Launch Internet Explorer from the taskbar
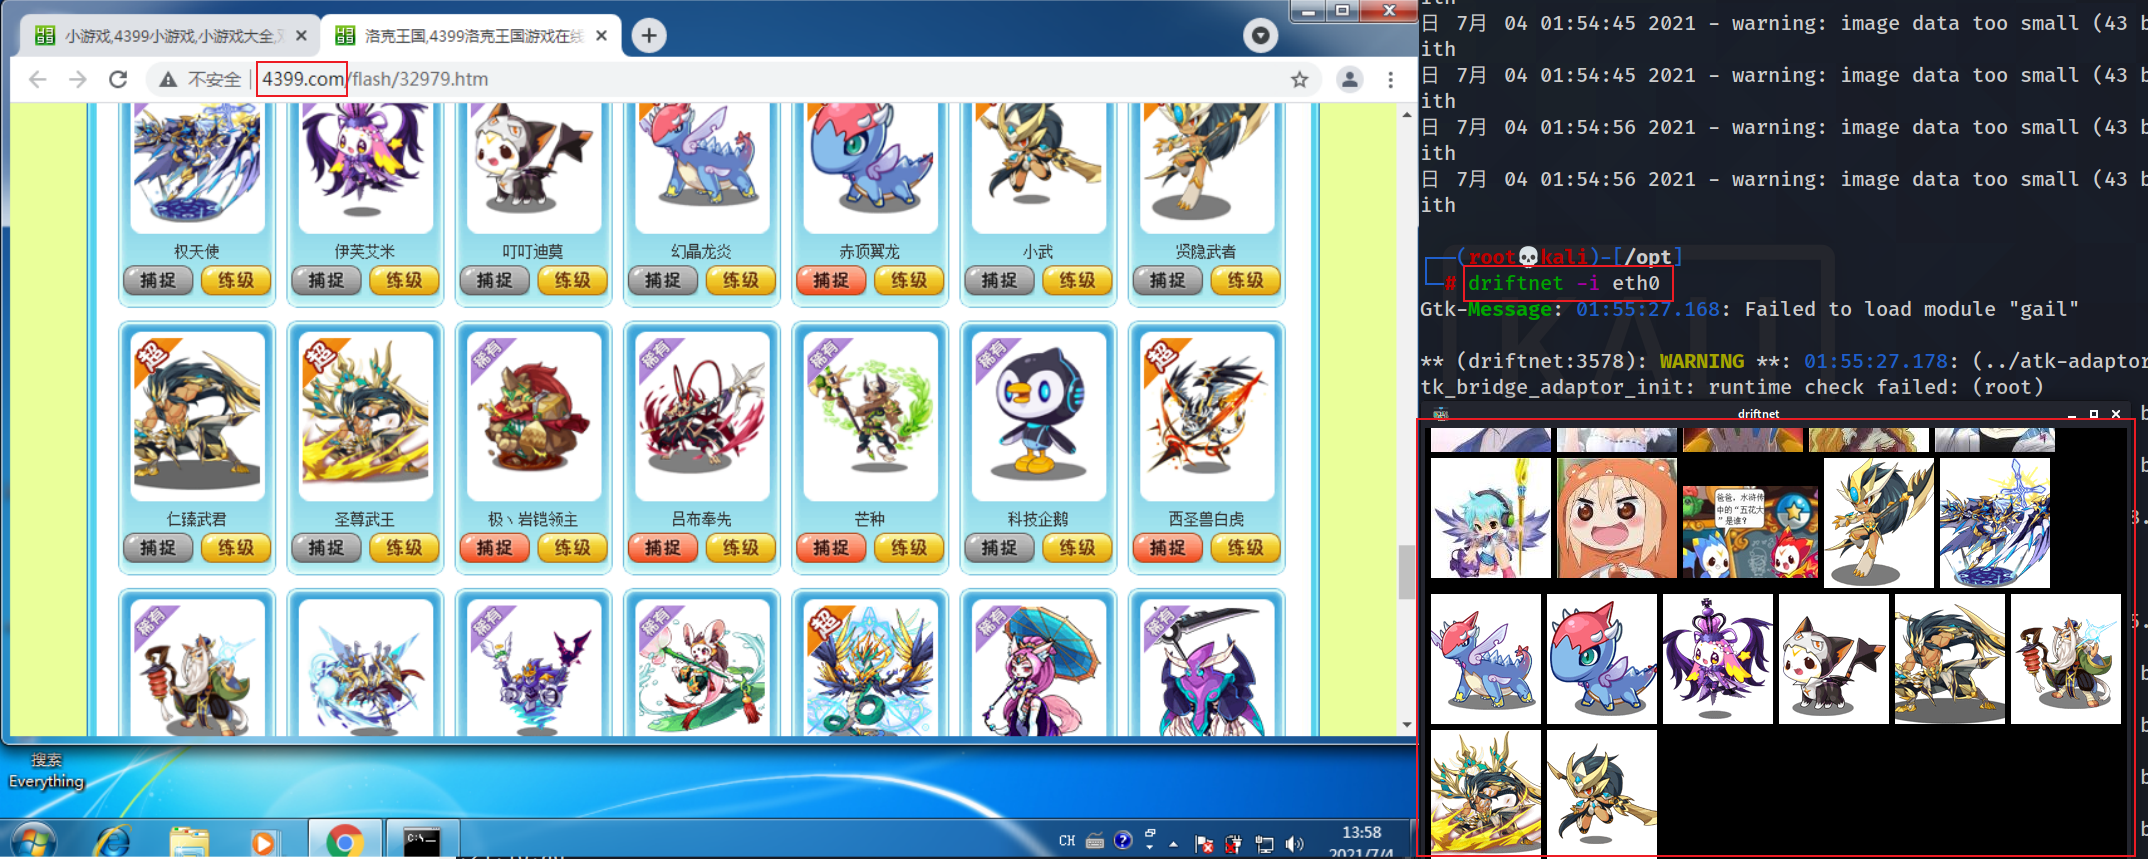Image resolution: width=2148 pixels, height=859 pixels. point(111,841)
